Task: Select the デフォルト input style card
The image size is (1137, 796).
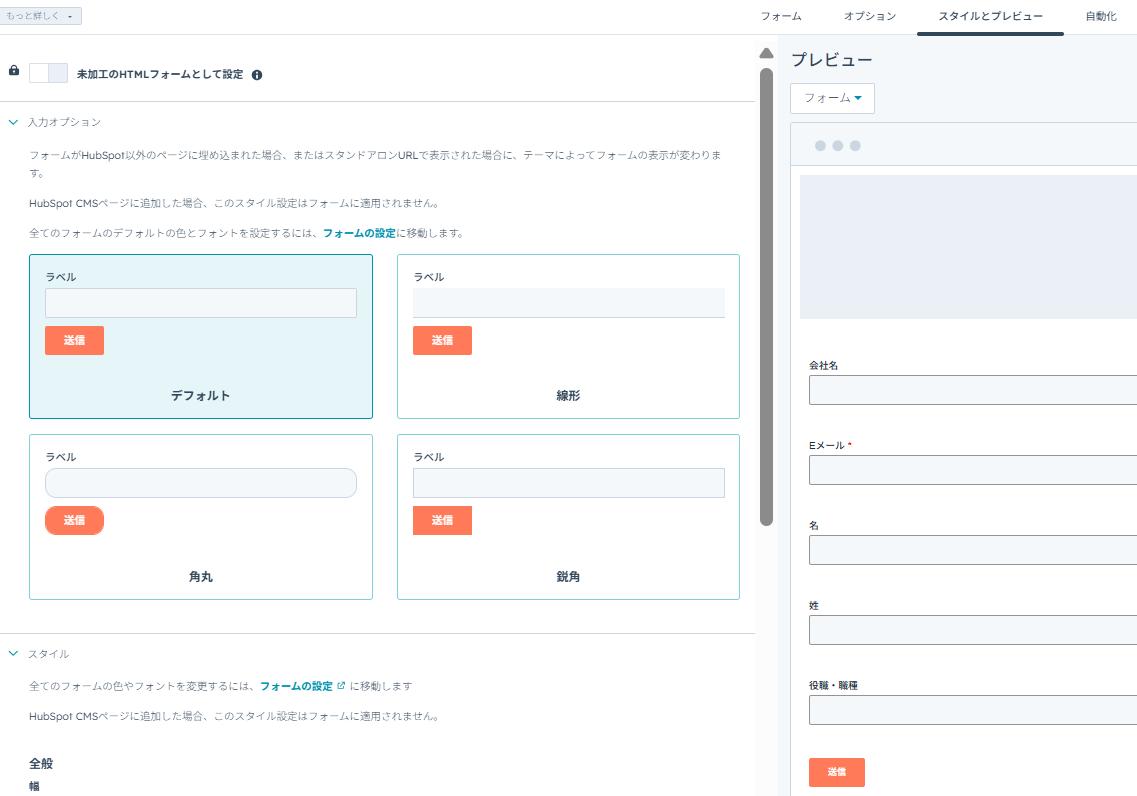Action: [x=201, y=336]
